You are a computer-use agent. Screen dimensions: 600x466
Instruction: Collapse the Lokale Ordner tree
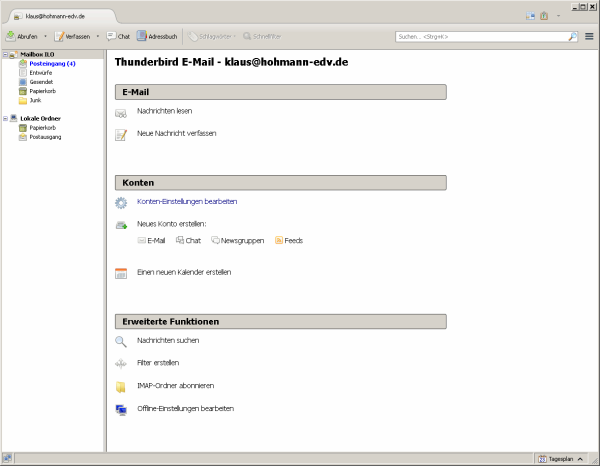tap(5, 119)
